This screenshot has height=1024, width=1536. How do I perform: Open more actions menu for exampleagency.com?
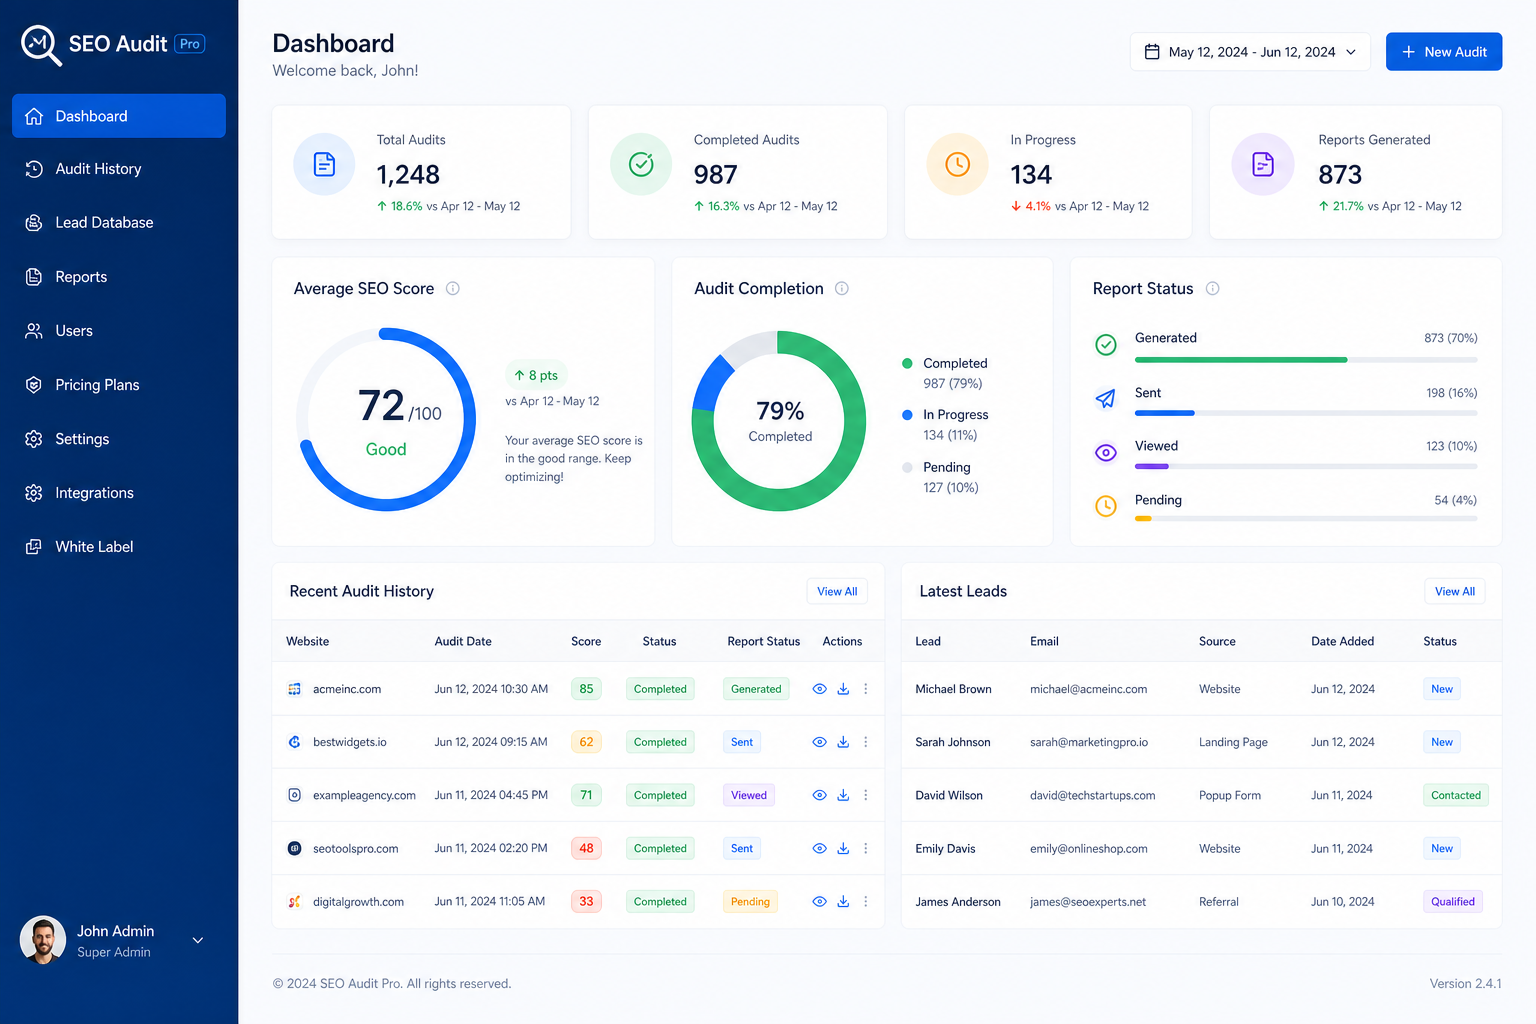point(866,795)
